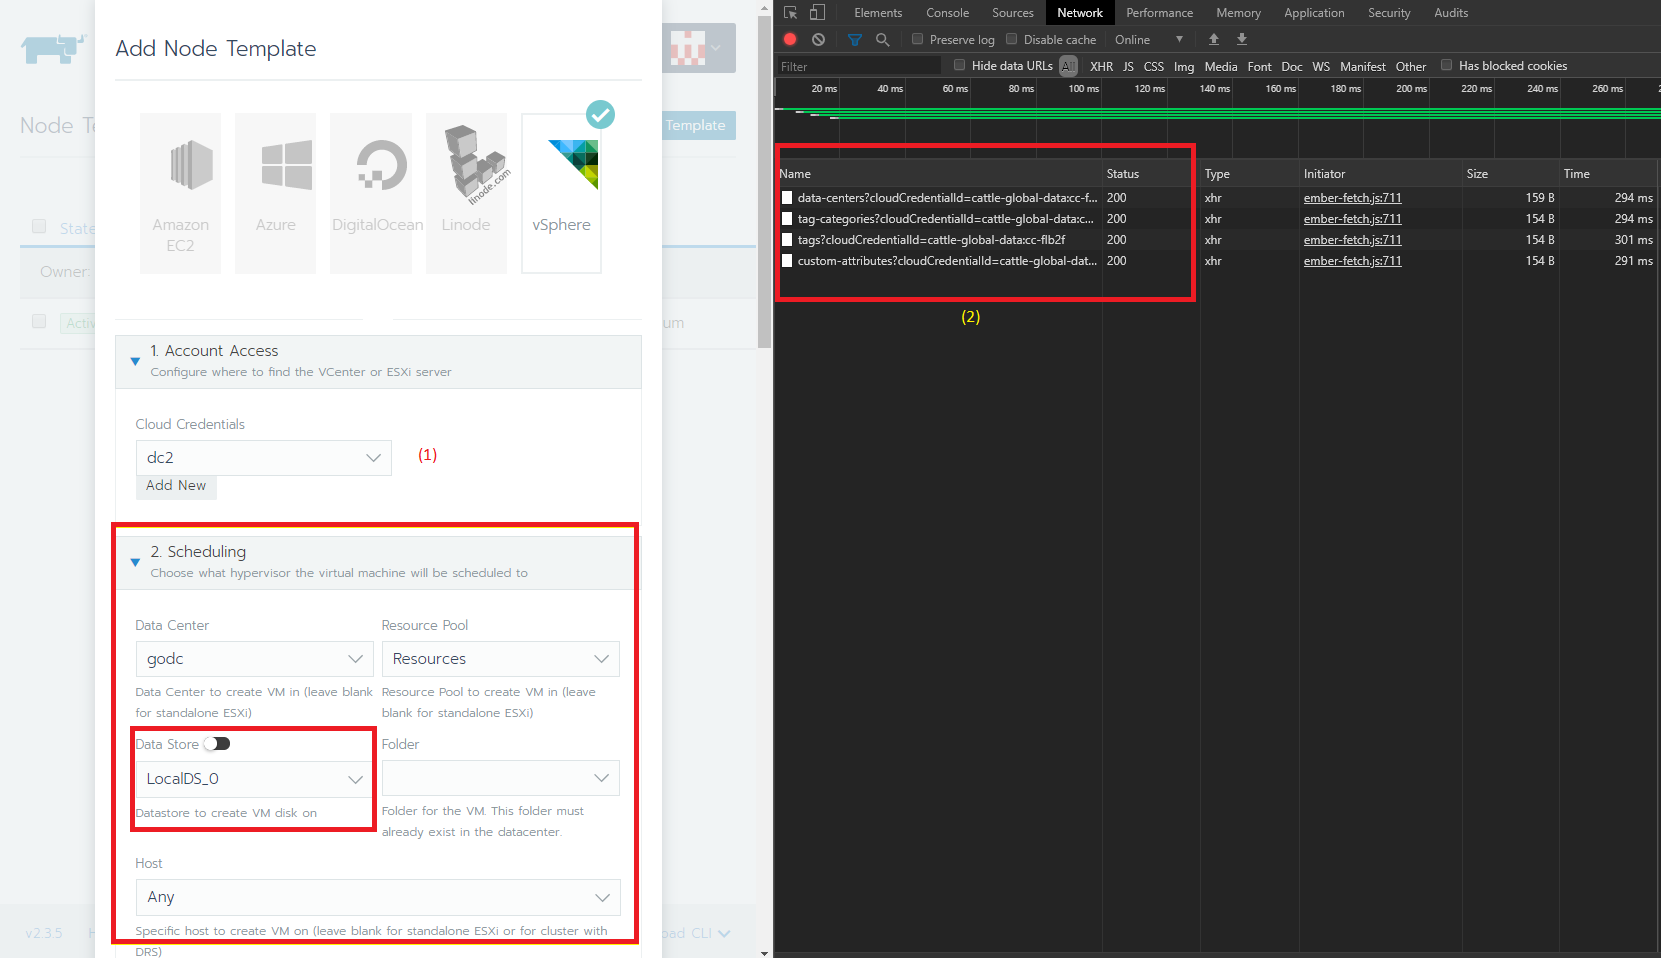
Task: Open the network request search
Action: tap(882, 39)
